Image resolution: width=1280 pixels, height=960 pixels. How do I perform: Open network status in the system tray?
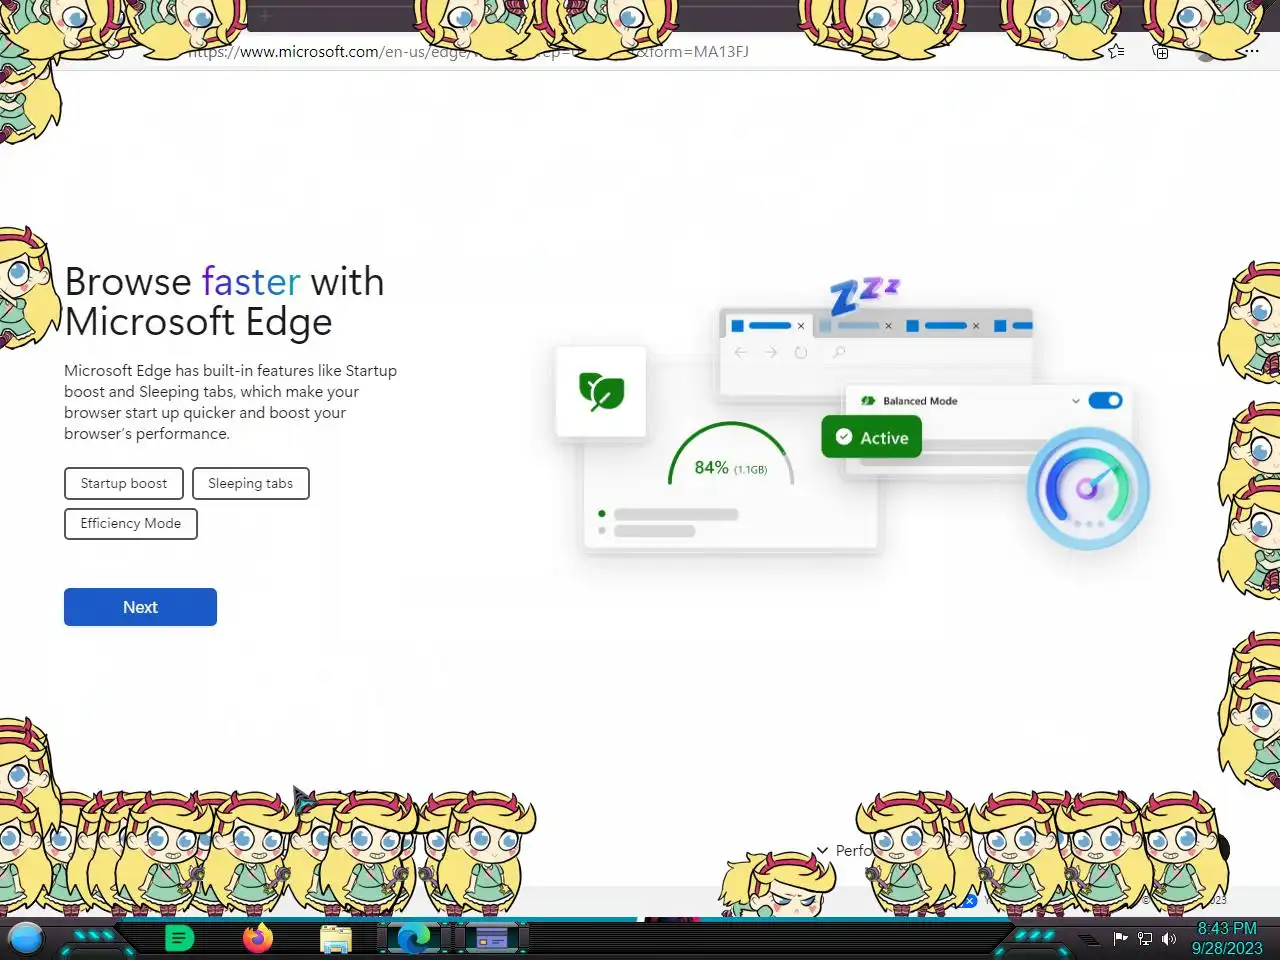pyautogui.click(x=1145, y=939)
